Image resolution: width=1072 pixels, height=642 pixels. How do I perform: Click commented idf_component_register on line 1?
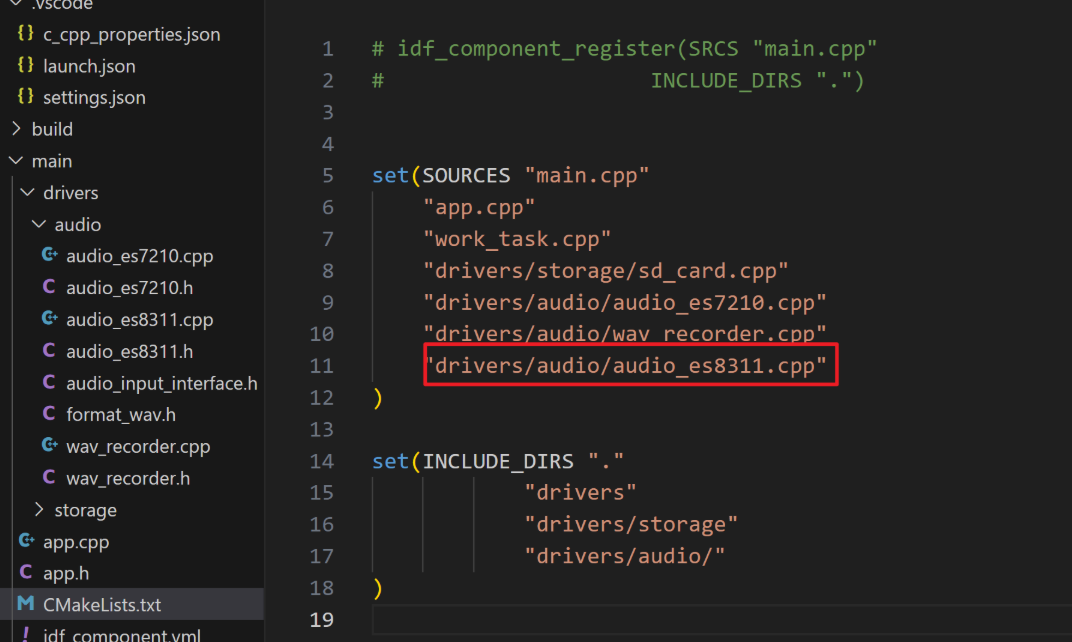tap(536, 49)
